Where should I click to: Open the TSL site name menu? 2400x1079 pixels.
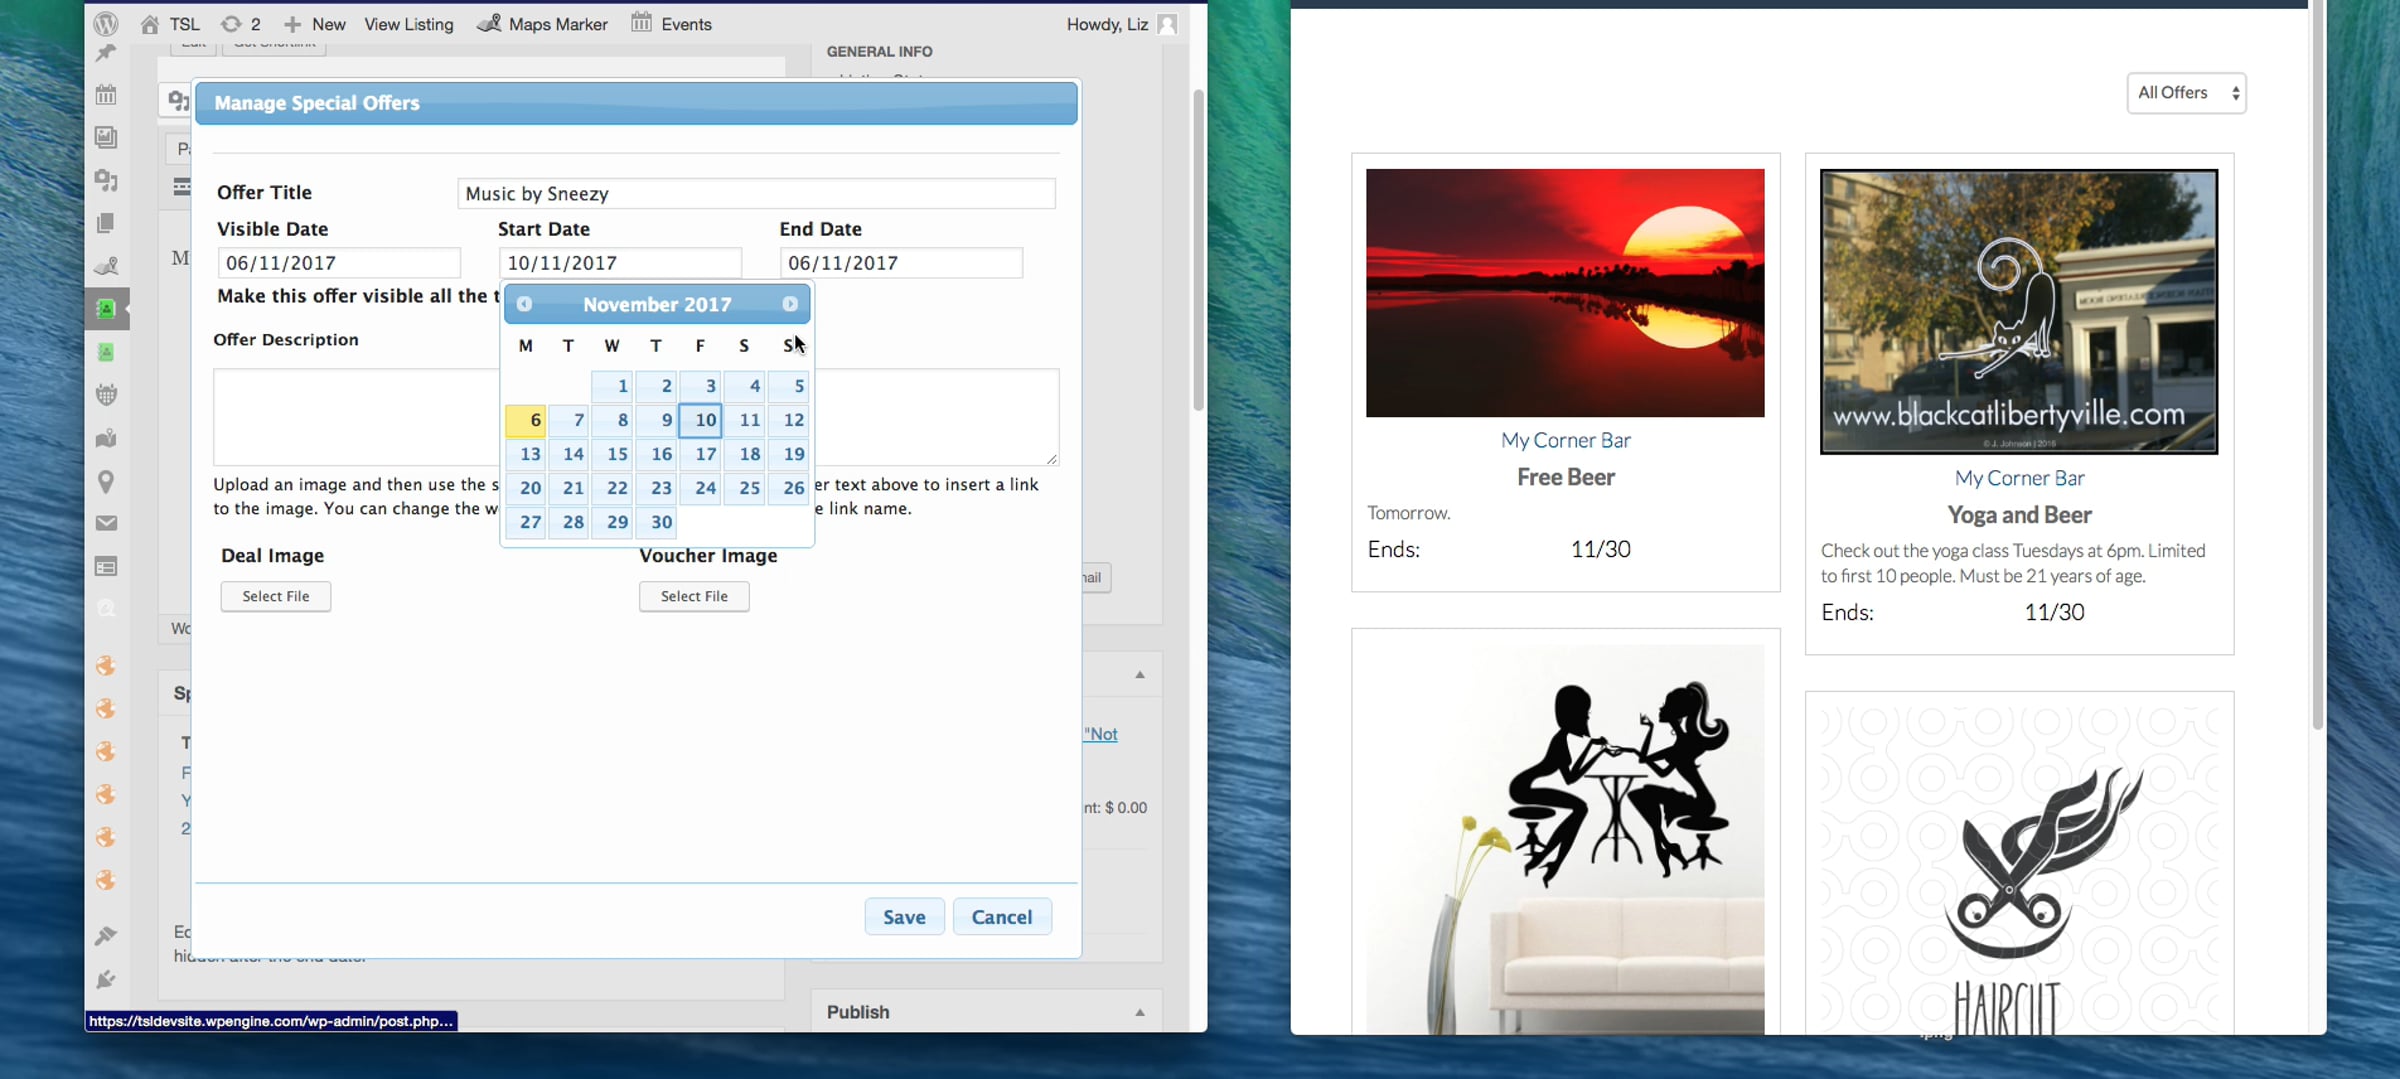pyautogui.click(x=184, y=24)
